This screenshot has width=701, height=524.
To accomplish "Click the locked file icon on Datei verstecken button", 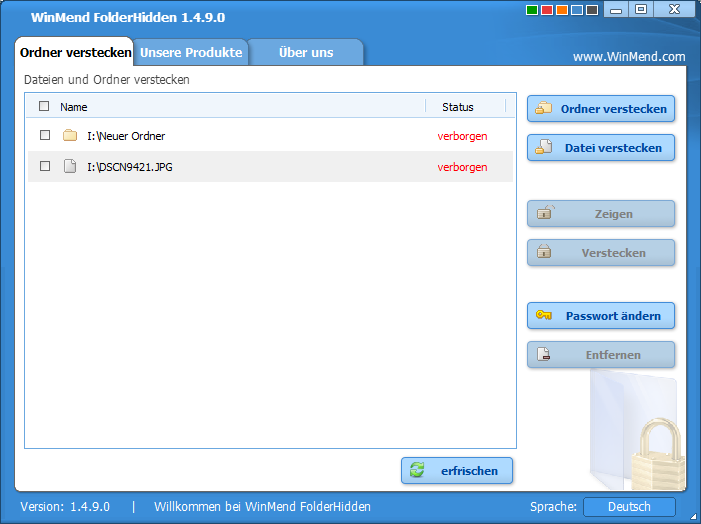I will 544,147.
